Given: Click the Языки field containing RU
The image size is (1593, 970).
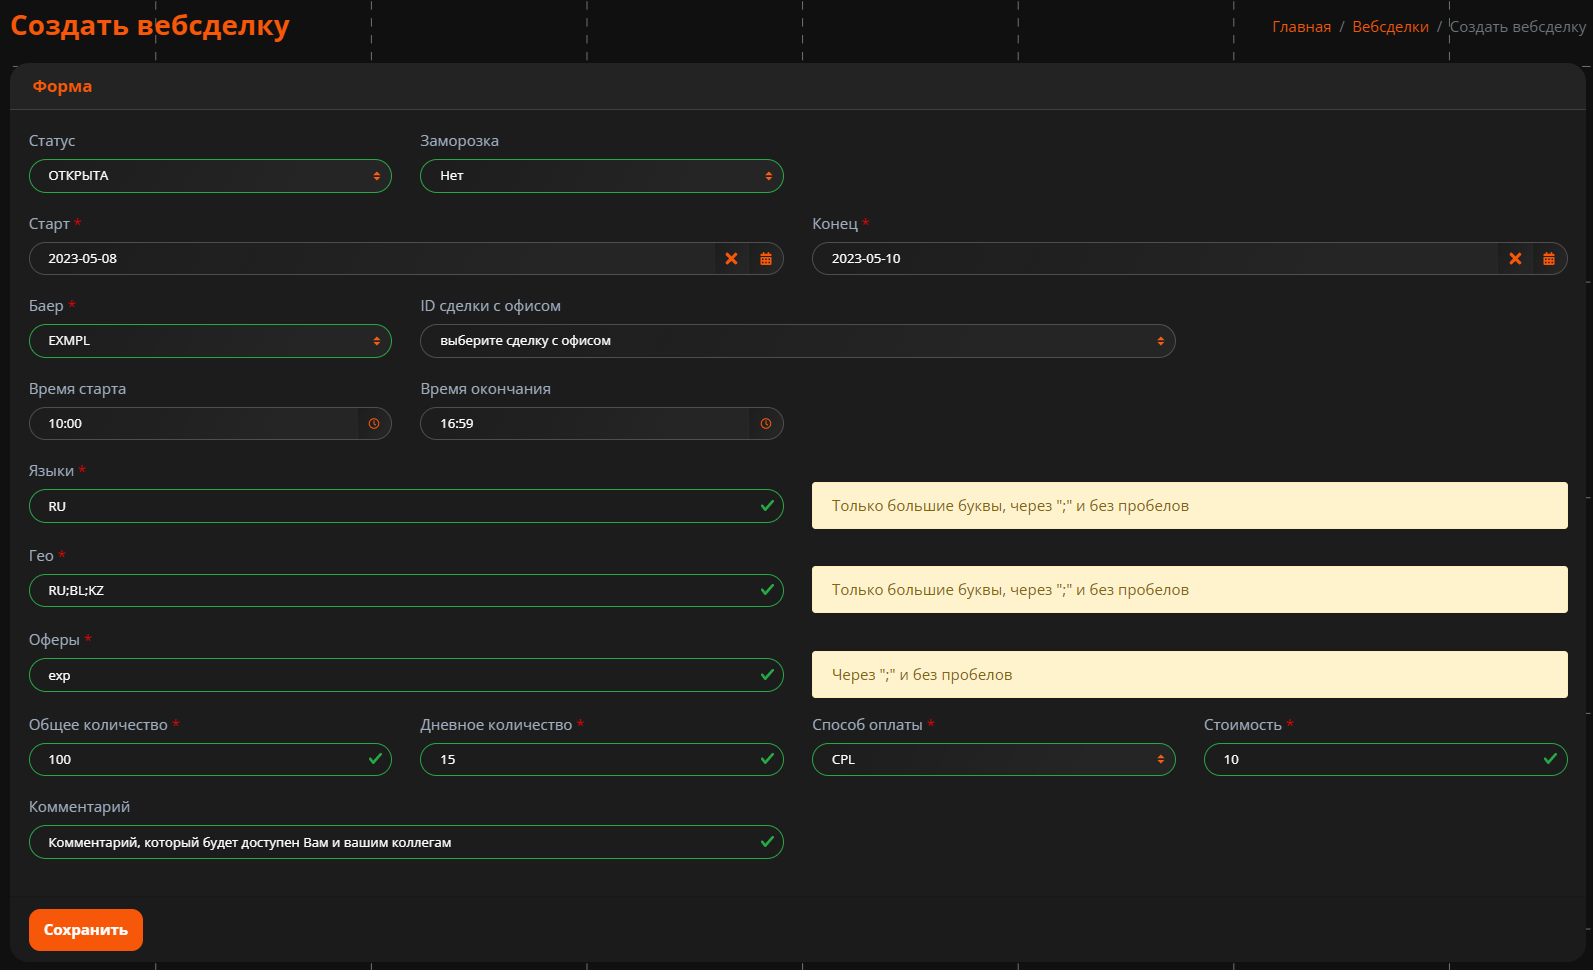Looking at the screenshot, I should click(x=406, y=506).
